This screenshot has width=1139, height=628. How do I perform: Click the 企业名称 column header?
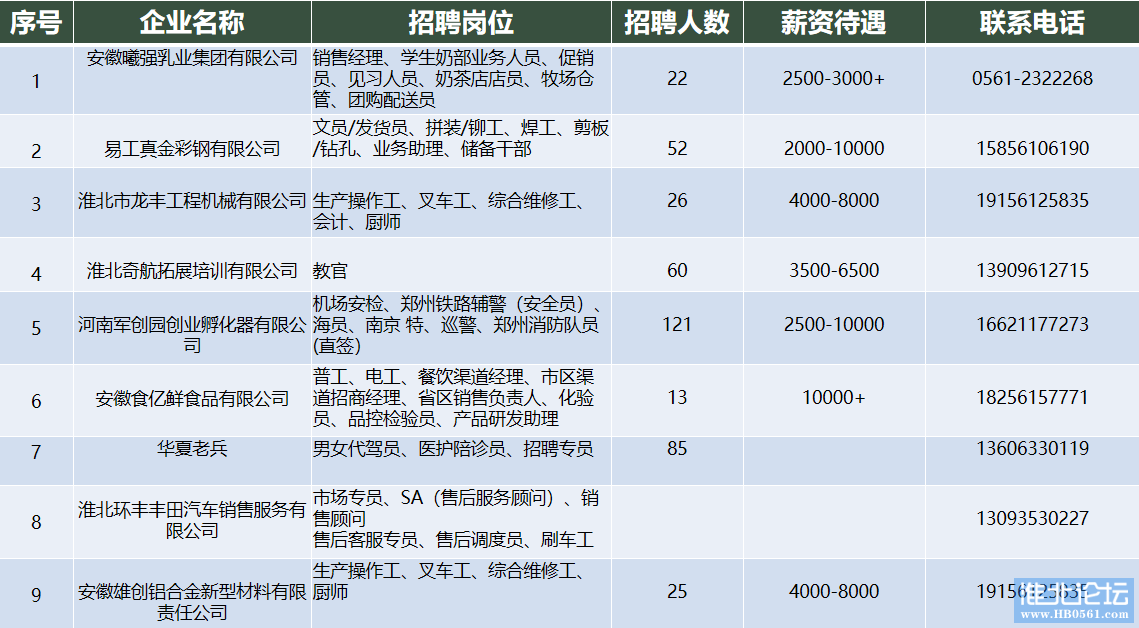[192, 23]
